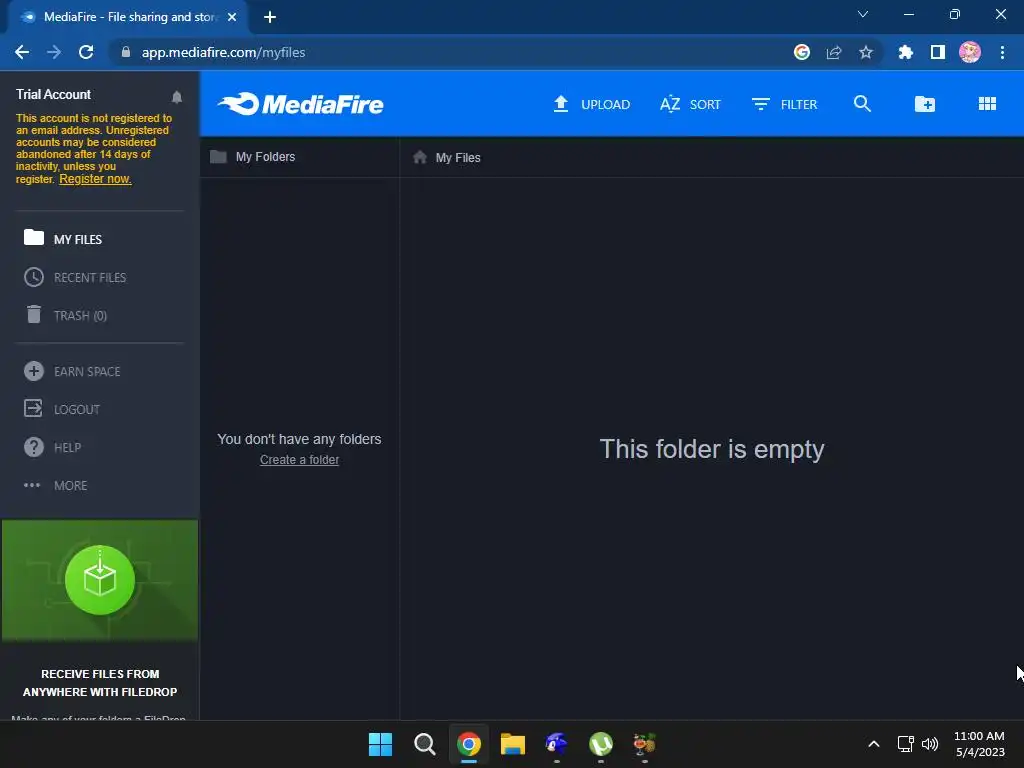Click the share page icon
This screenshot has height=768, width=1024.
834,52
